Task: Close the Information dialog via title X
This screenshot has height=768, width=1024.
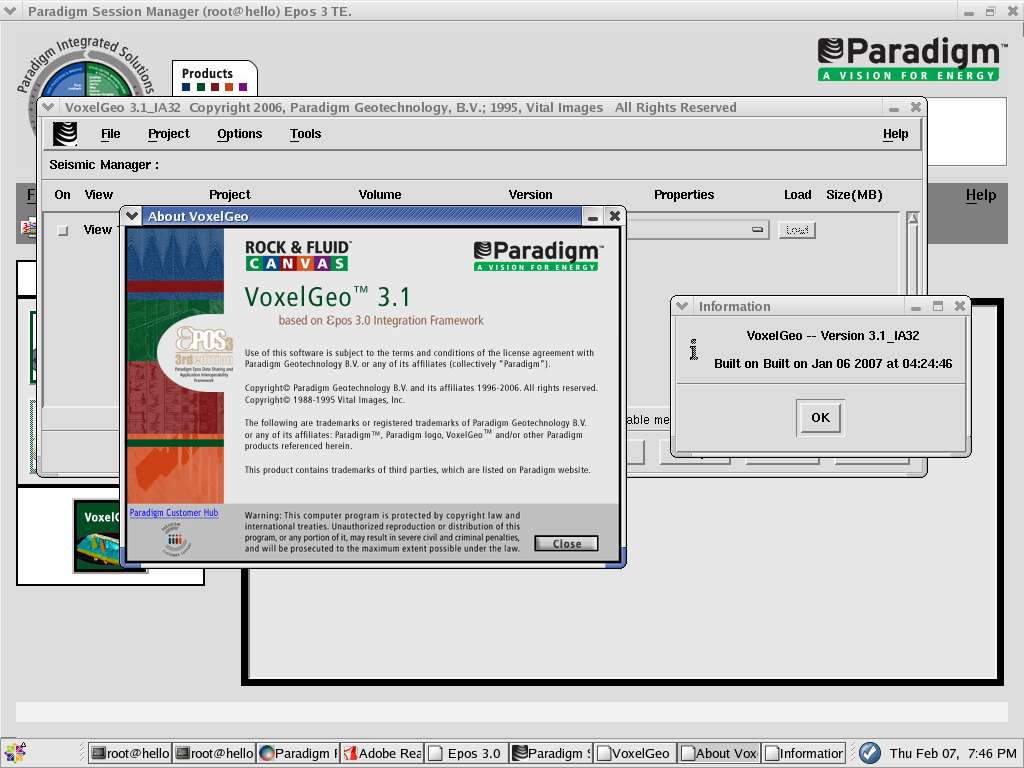Action: click(959, 306)
